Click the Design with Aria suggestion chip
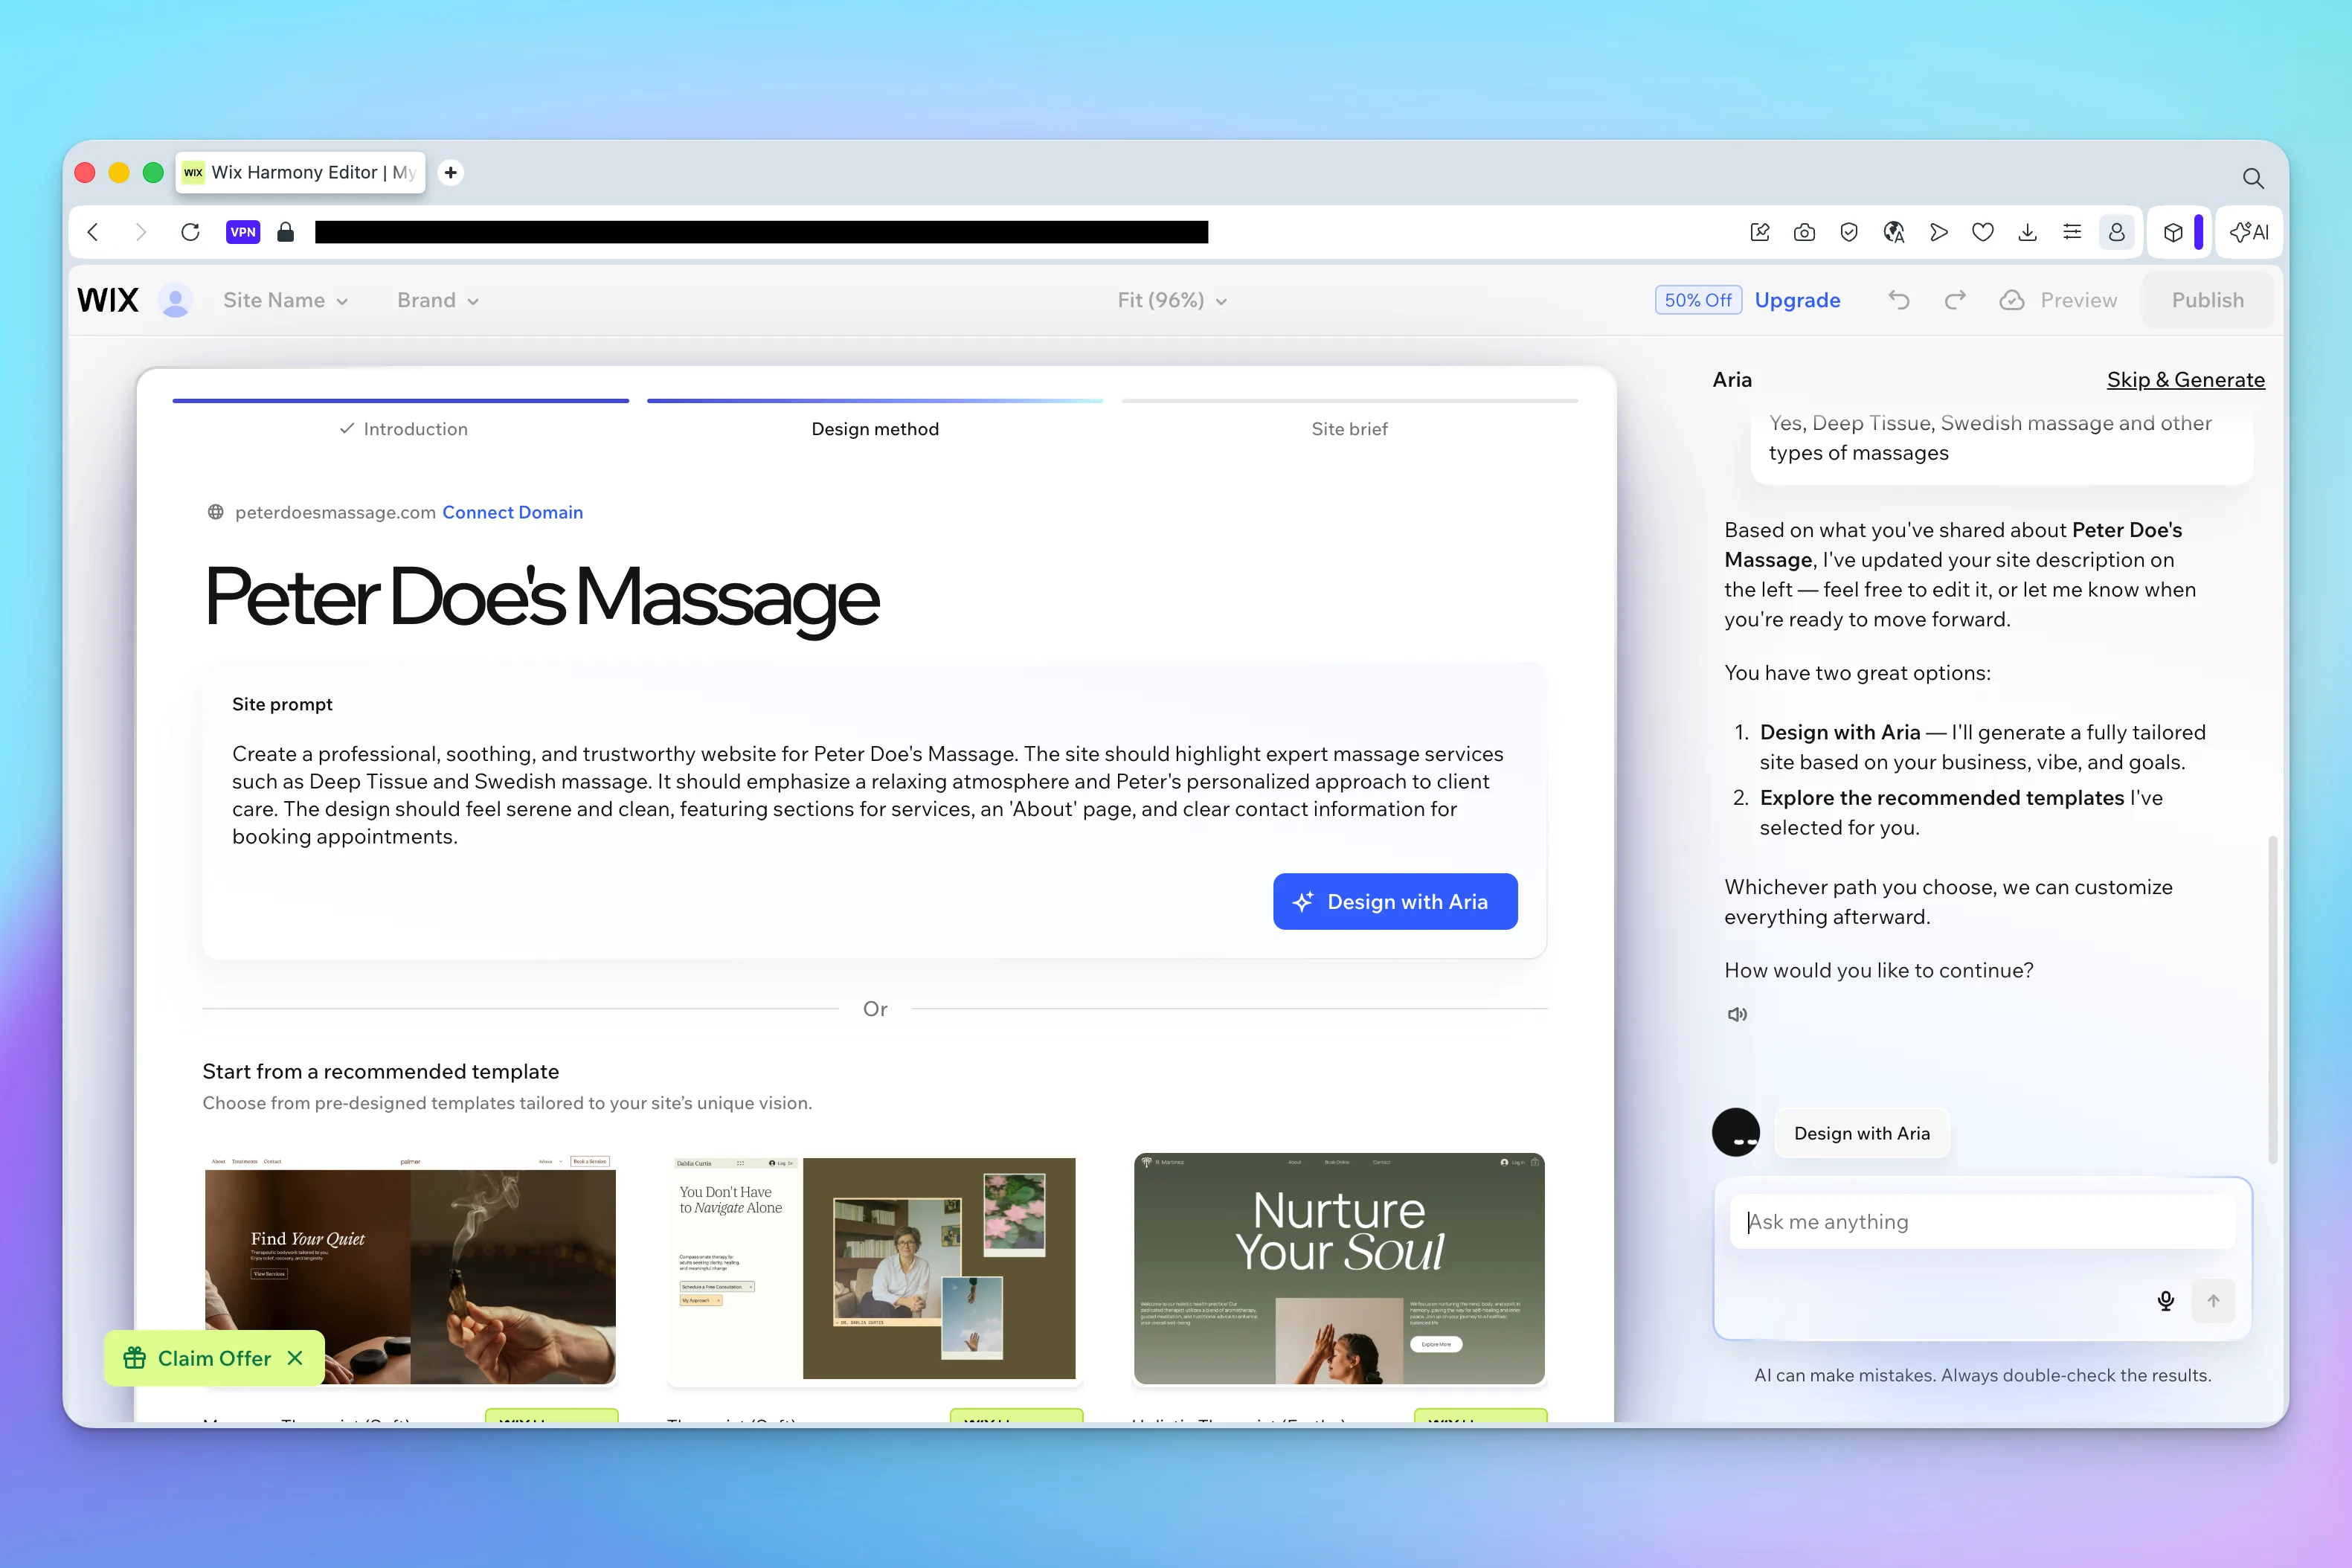This screenshot has height=1568, width=2352. (x=1862, y=1133)
